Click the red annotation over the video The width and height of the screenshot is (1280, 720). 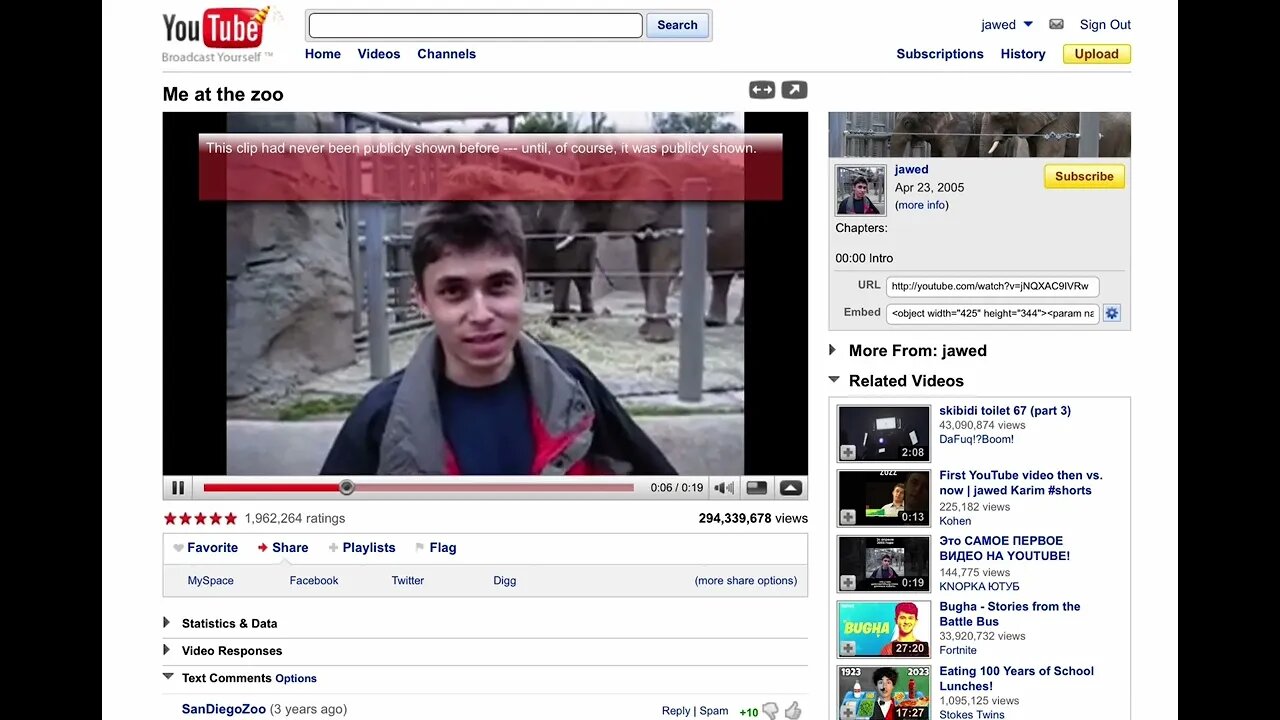click(490, 167)
